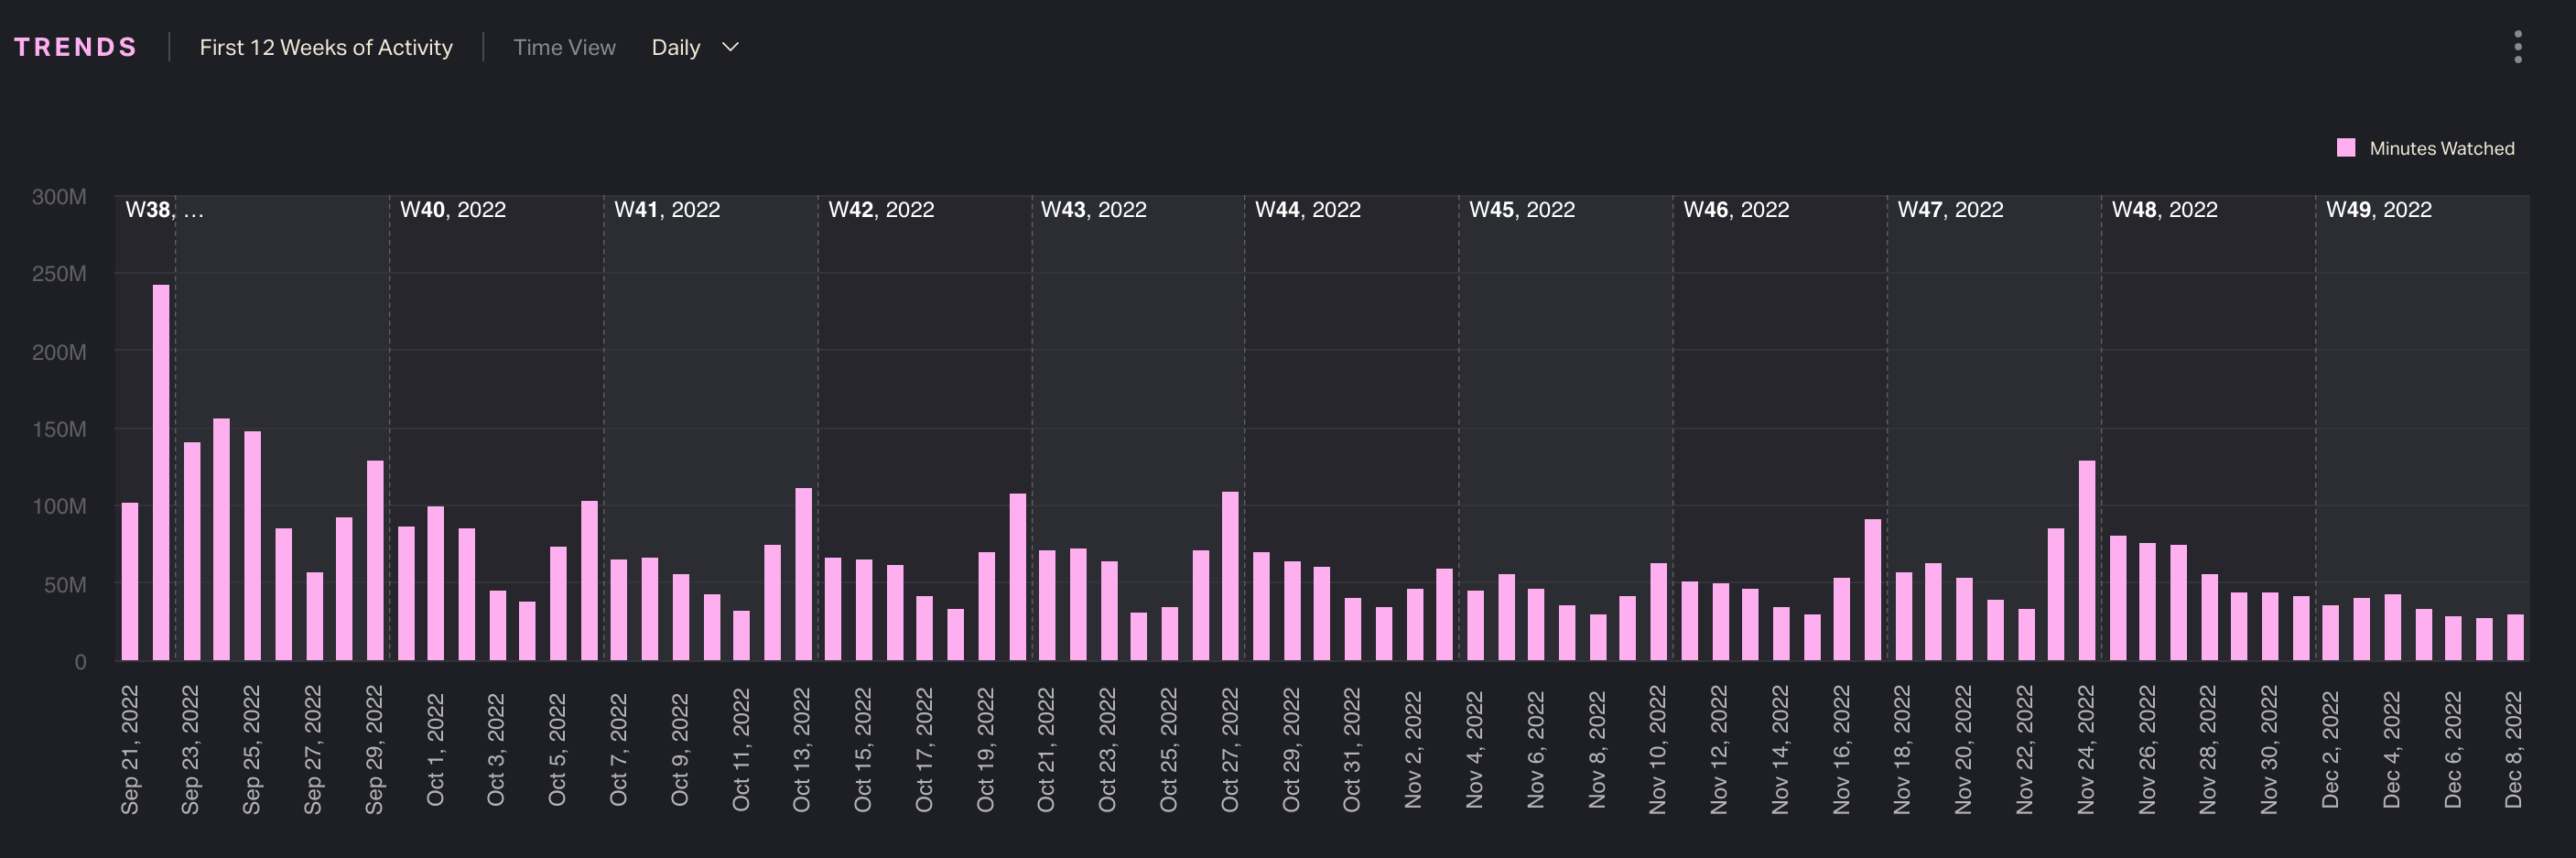Viewport: 2576px width, 858px height.
Task: Click the Sep 21, 2022 date label
Action: (x=130, y=750)
